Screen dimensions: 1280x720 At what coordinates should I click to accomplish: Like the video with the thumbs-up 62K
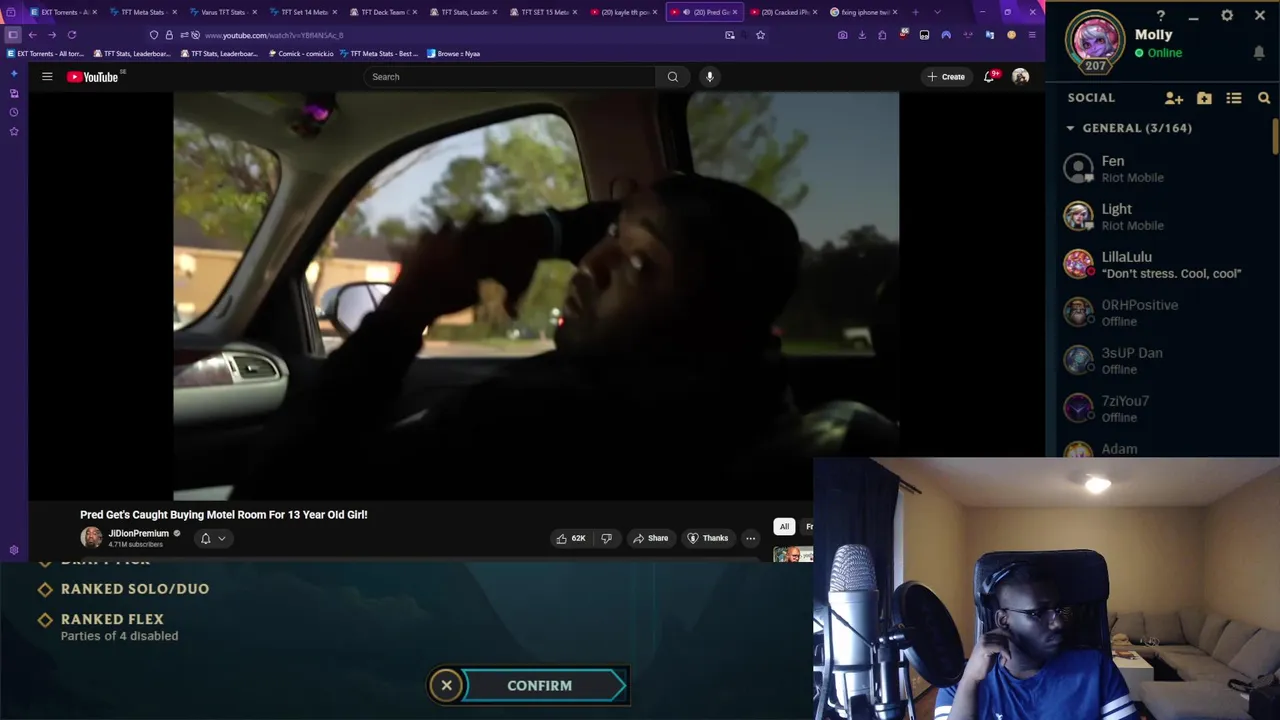pyautogui.click(x=570, y=538)
